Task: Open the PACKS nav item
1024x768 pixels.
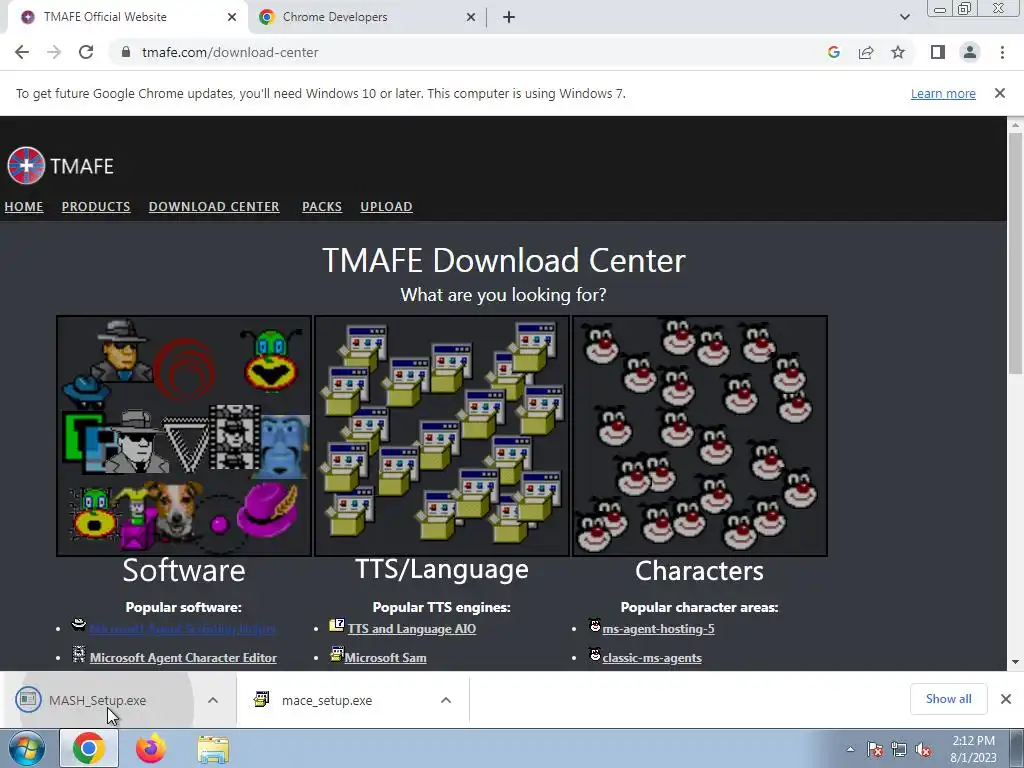Action: (x=322, y=206)
